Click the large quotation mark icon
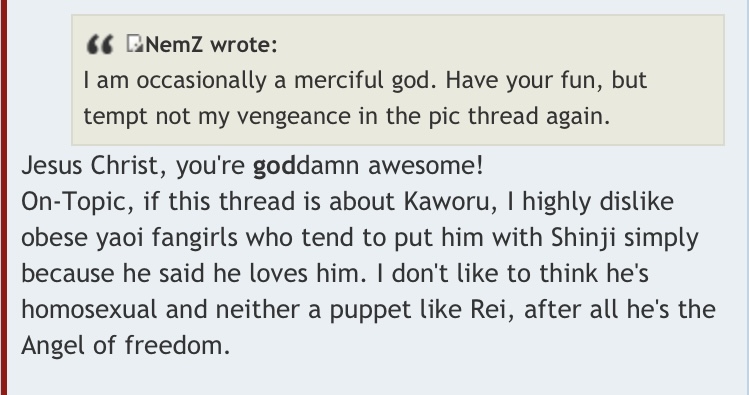This screenshot has width=749, height=395. pyautogui.click(x=100, y=44)
